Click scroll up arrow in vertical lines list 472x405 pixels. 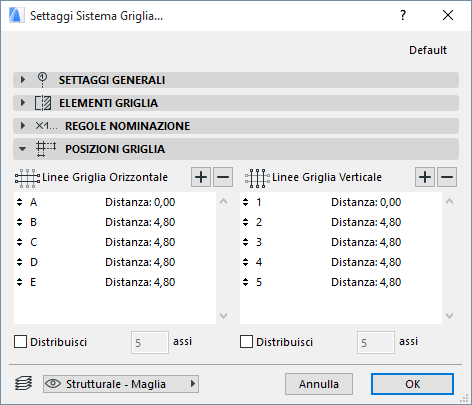click(449, 201)
